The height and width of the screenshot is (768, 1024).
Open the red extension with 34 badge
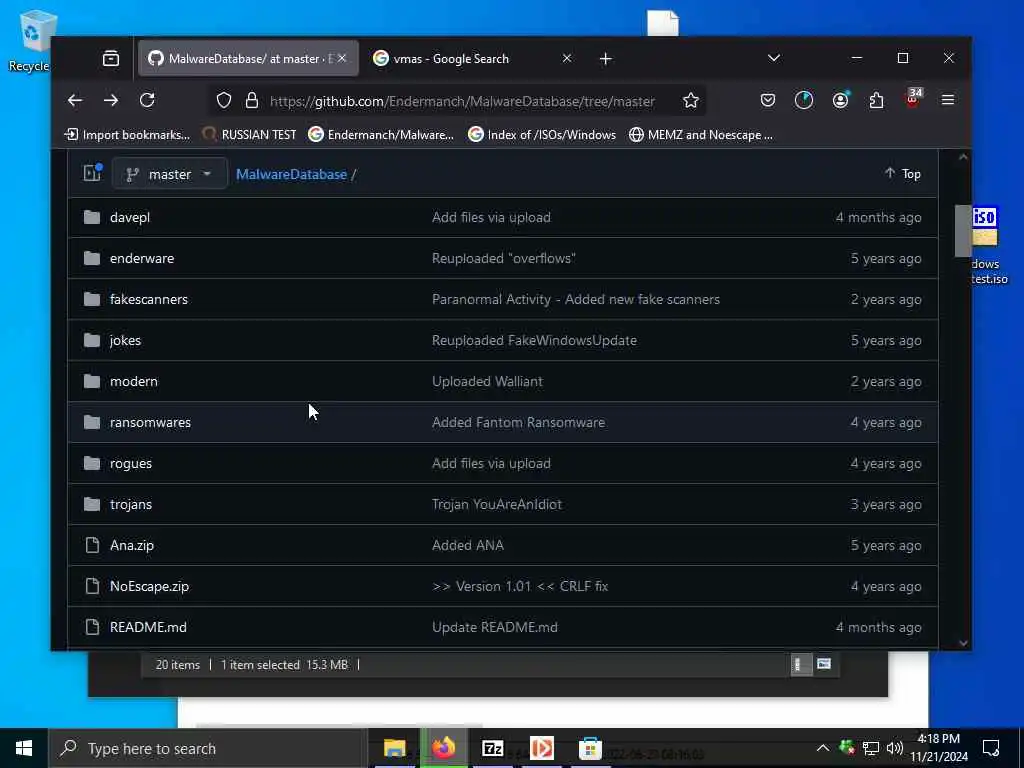(x=913, y=99)
